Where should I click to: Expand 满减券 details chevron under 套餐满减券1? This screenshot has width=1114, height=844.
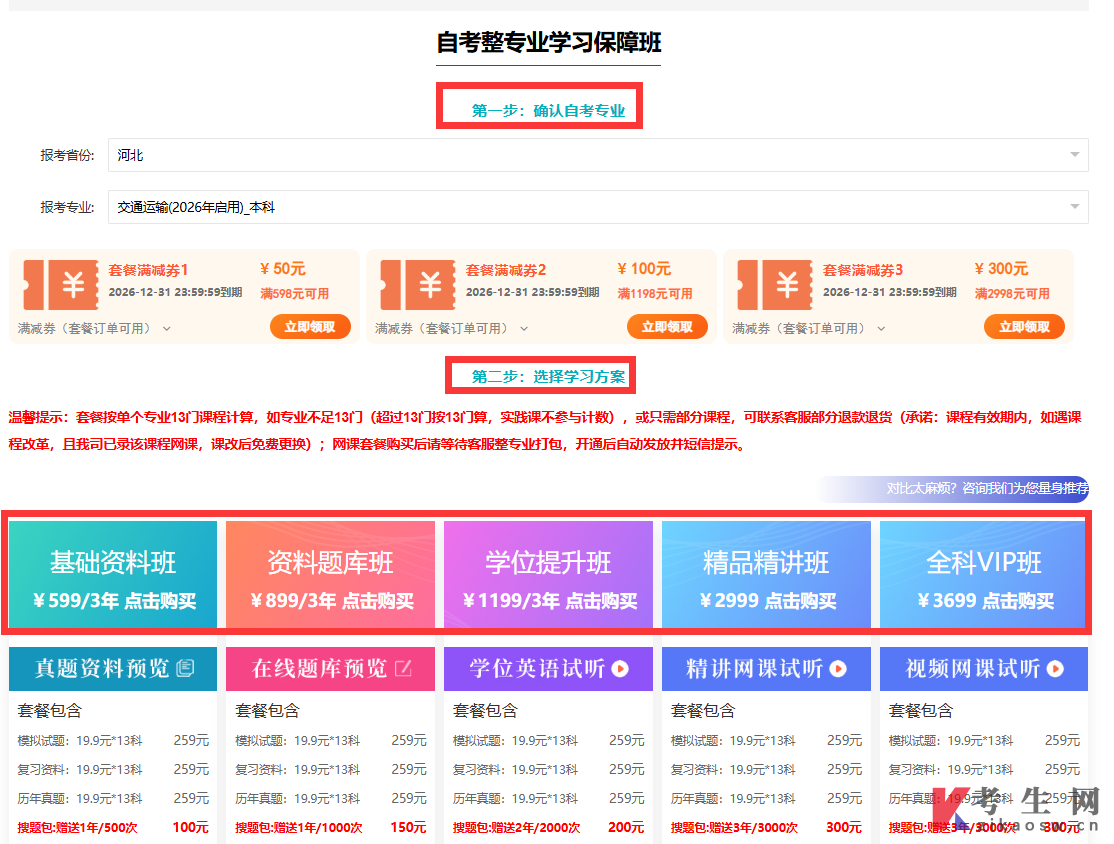click(x=167, y=329)
